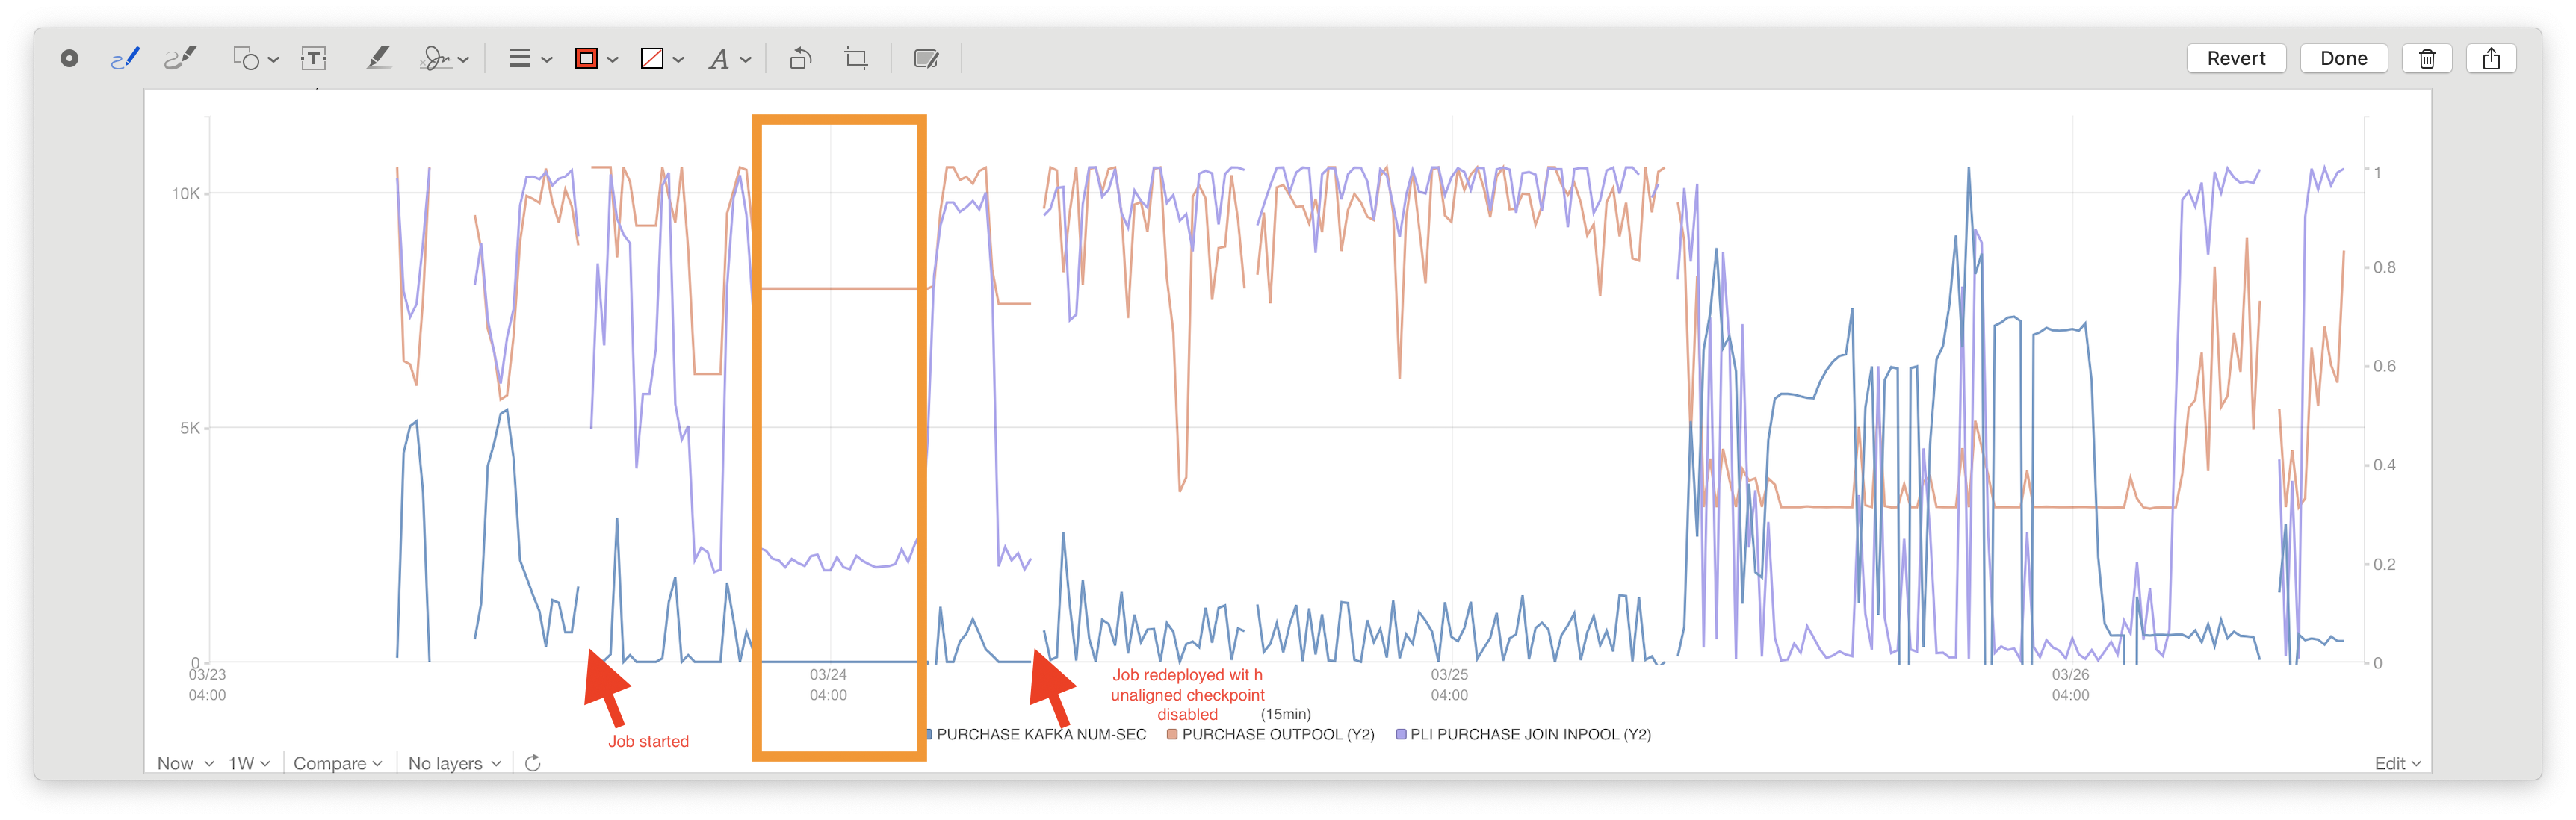Open the Shapes tool menu

[254, 59]
